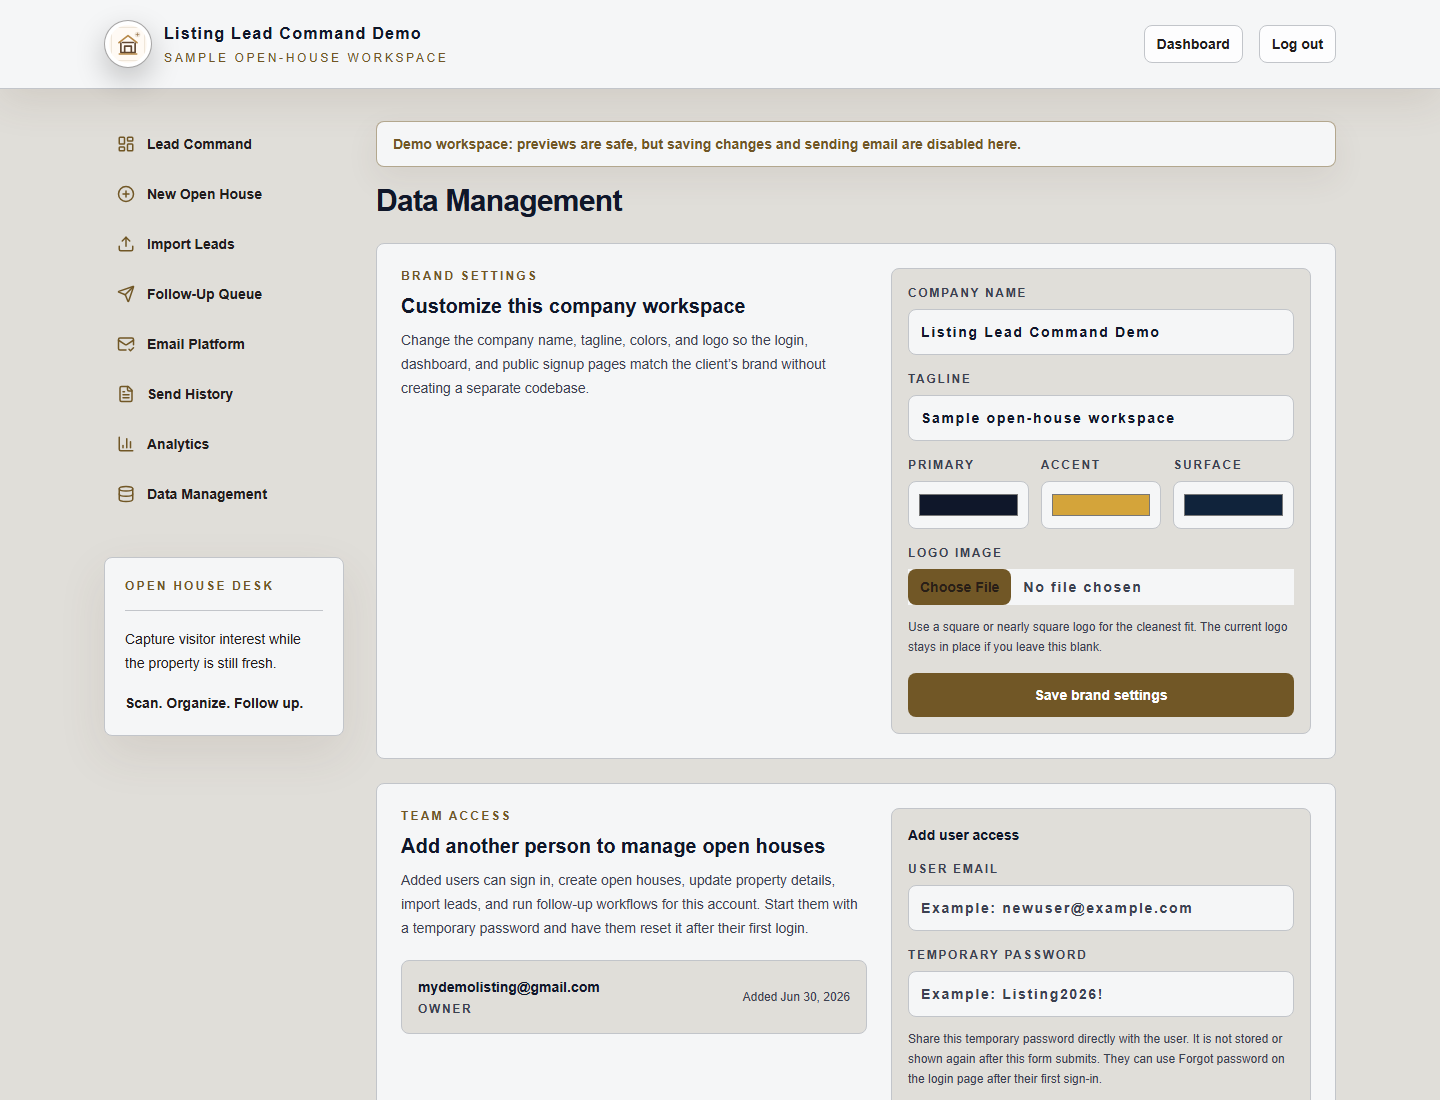1440x1100 pixels.
Task: Click the Analytics bar chart icon
Action: click(126, 444)
